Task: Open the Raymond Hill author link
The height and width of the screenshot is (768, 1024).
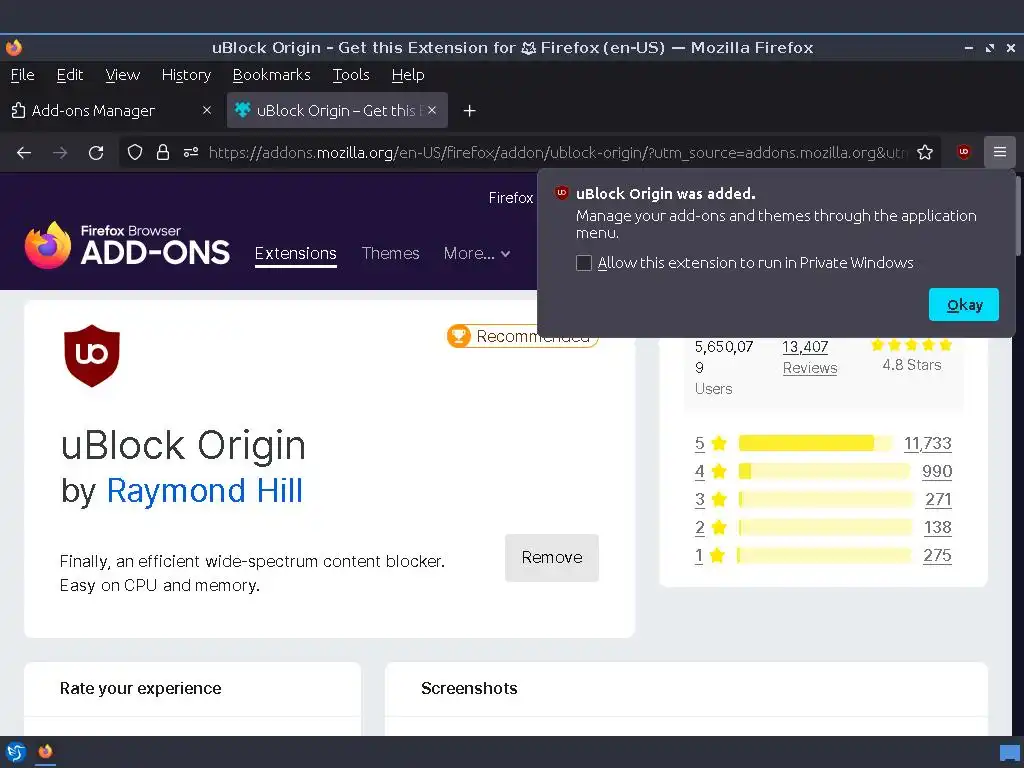Action: (204, 490)
